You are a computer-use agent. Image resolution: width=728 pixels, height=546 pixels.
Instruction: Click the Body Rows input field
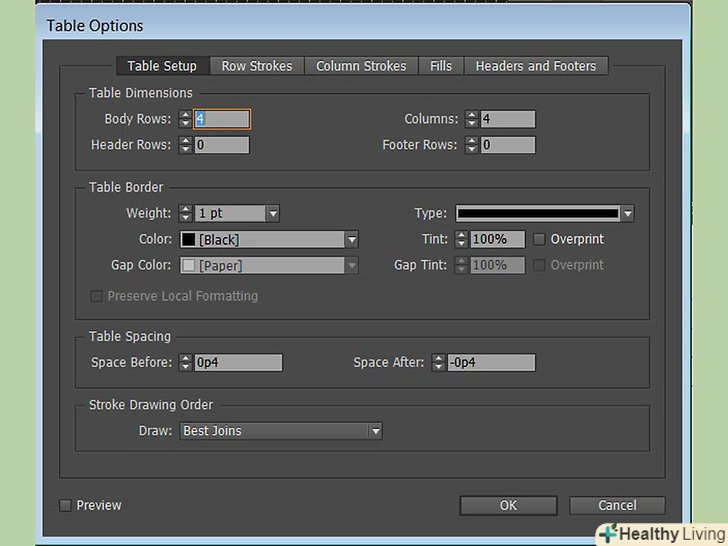pos(222,119)
